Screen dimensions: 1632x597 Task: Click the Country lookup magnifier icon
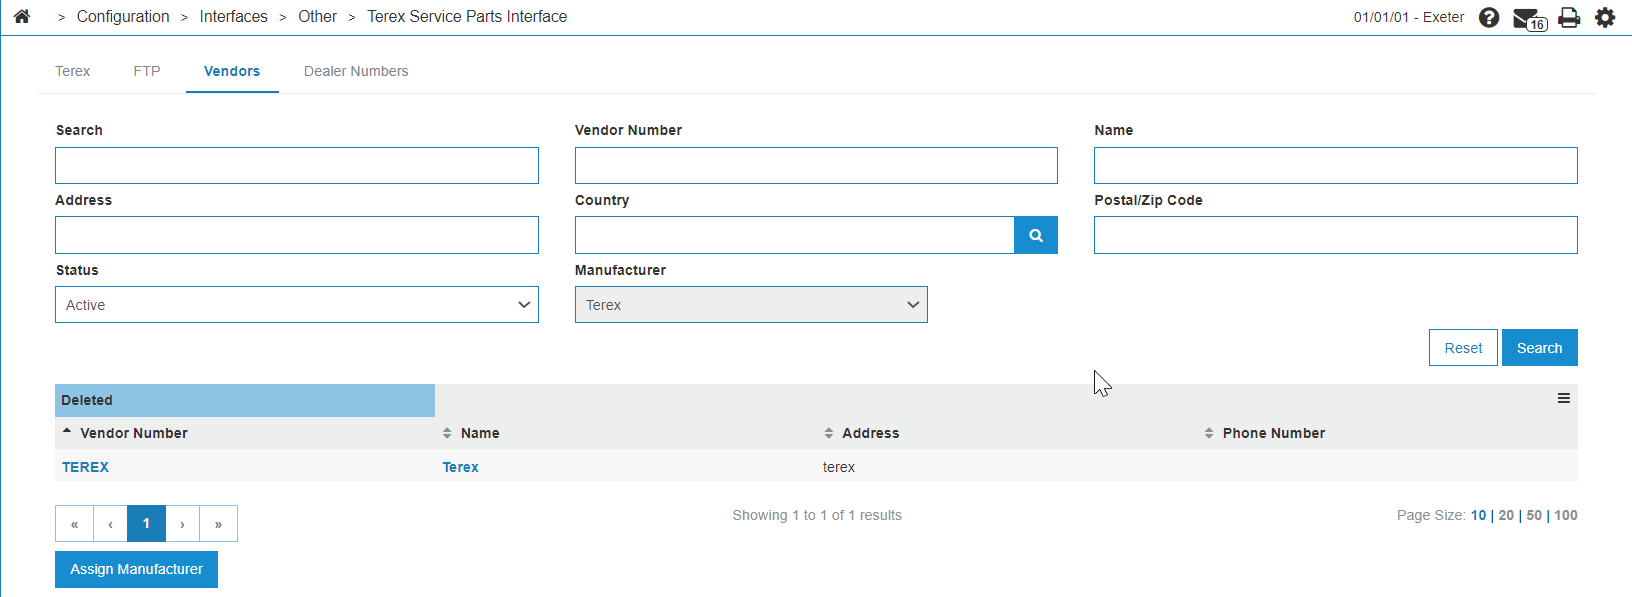coord(1036,235)
